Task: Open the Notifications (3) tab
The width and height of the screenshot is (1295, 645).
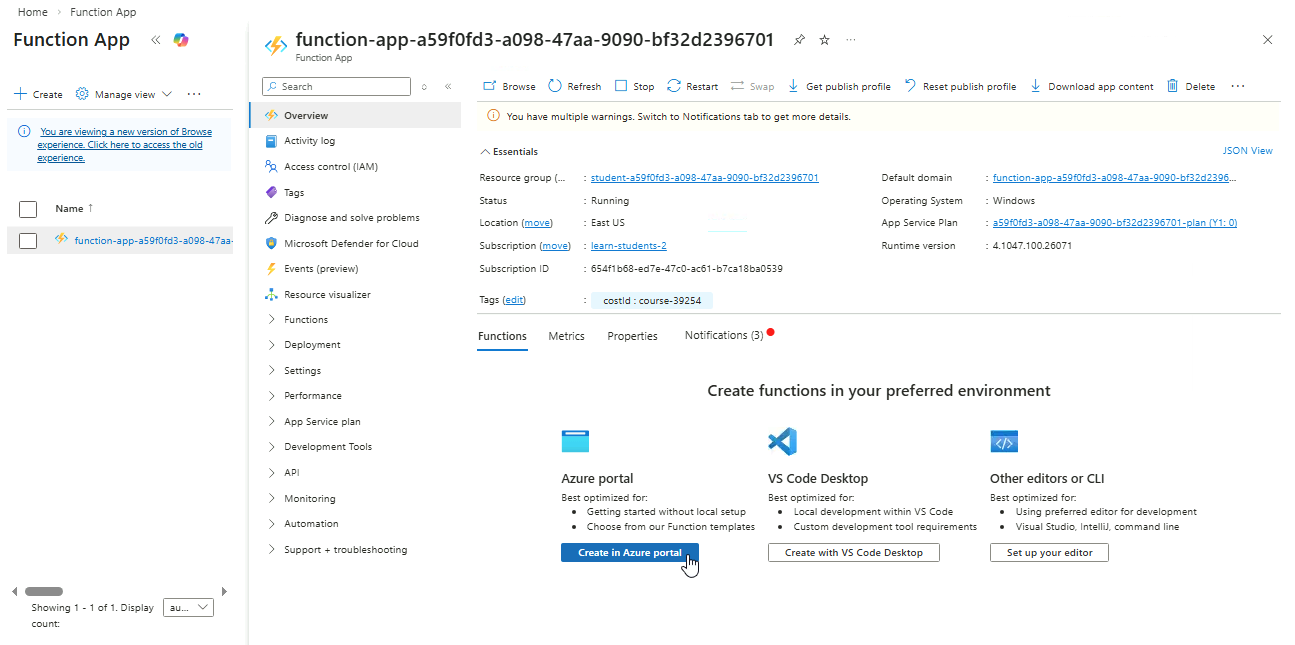Action: point(723,336)
